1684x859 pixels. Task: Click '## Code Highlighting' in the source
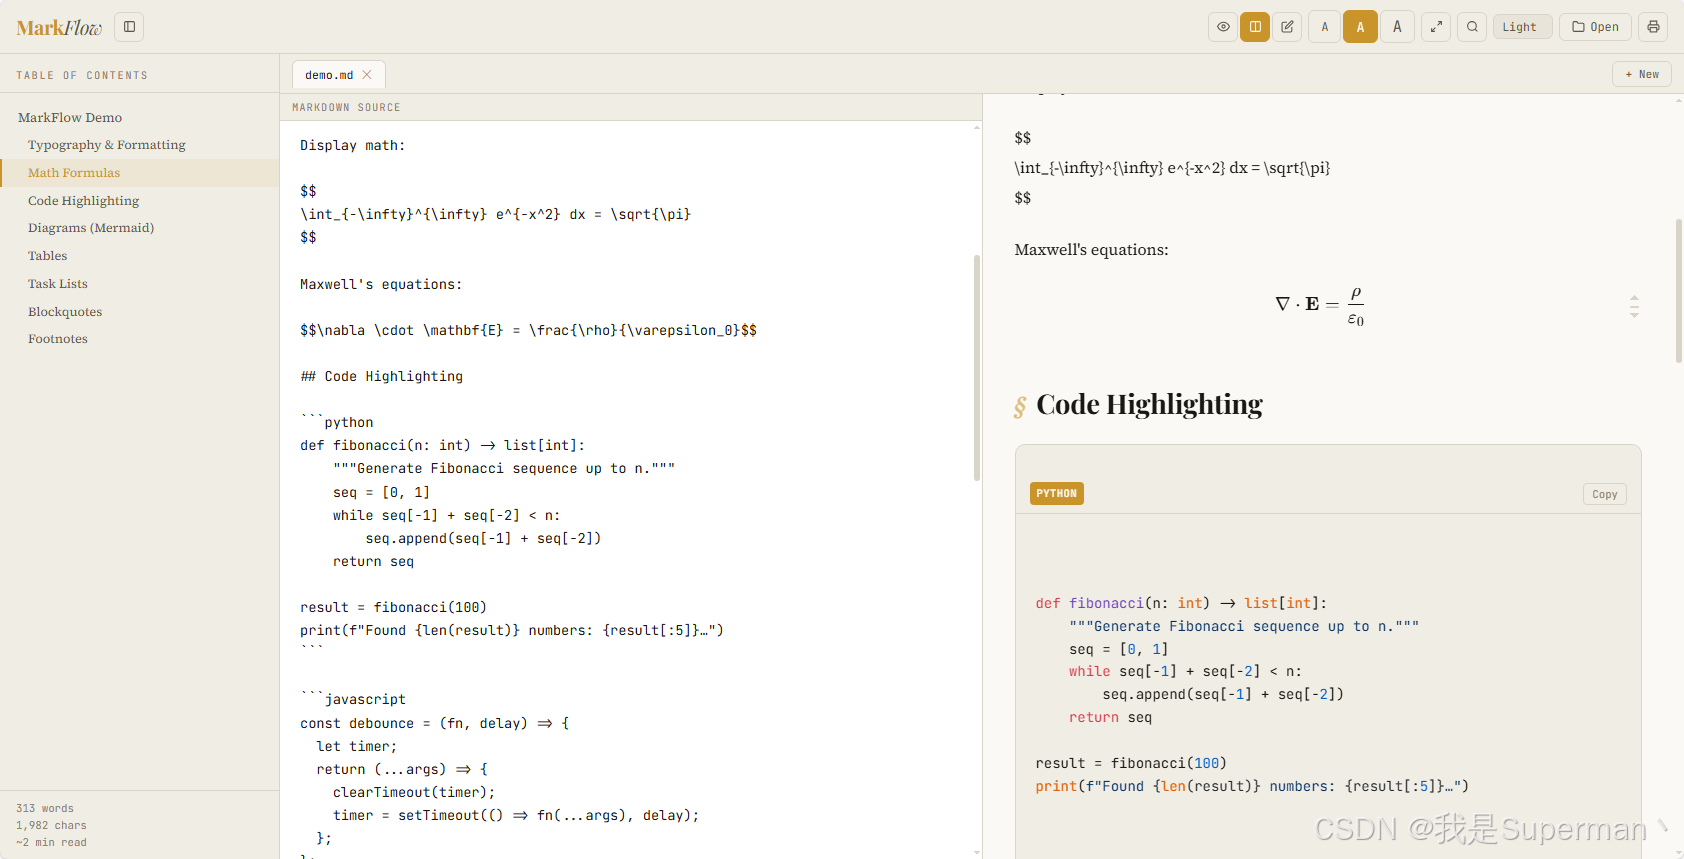[x=382, y=376]
